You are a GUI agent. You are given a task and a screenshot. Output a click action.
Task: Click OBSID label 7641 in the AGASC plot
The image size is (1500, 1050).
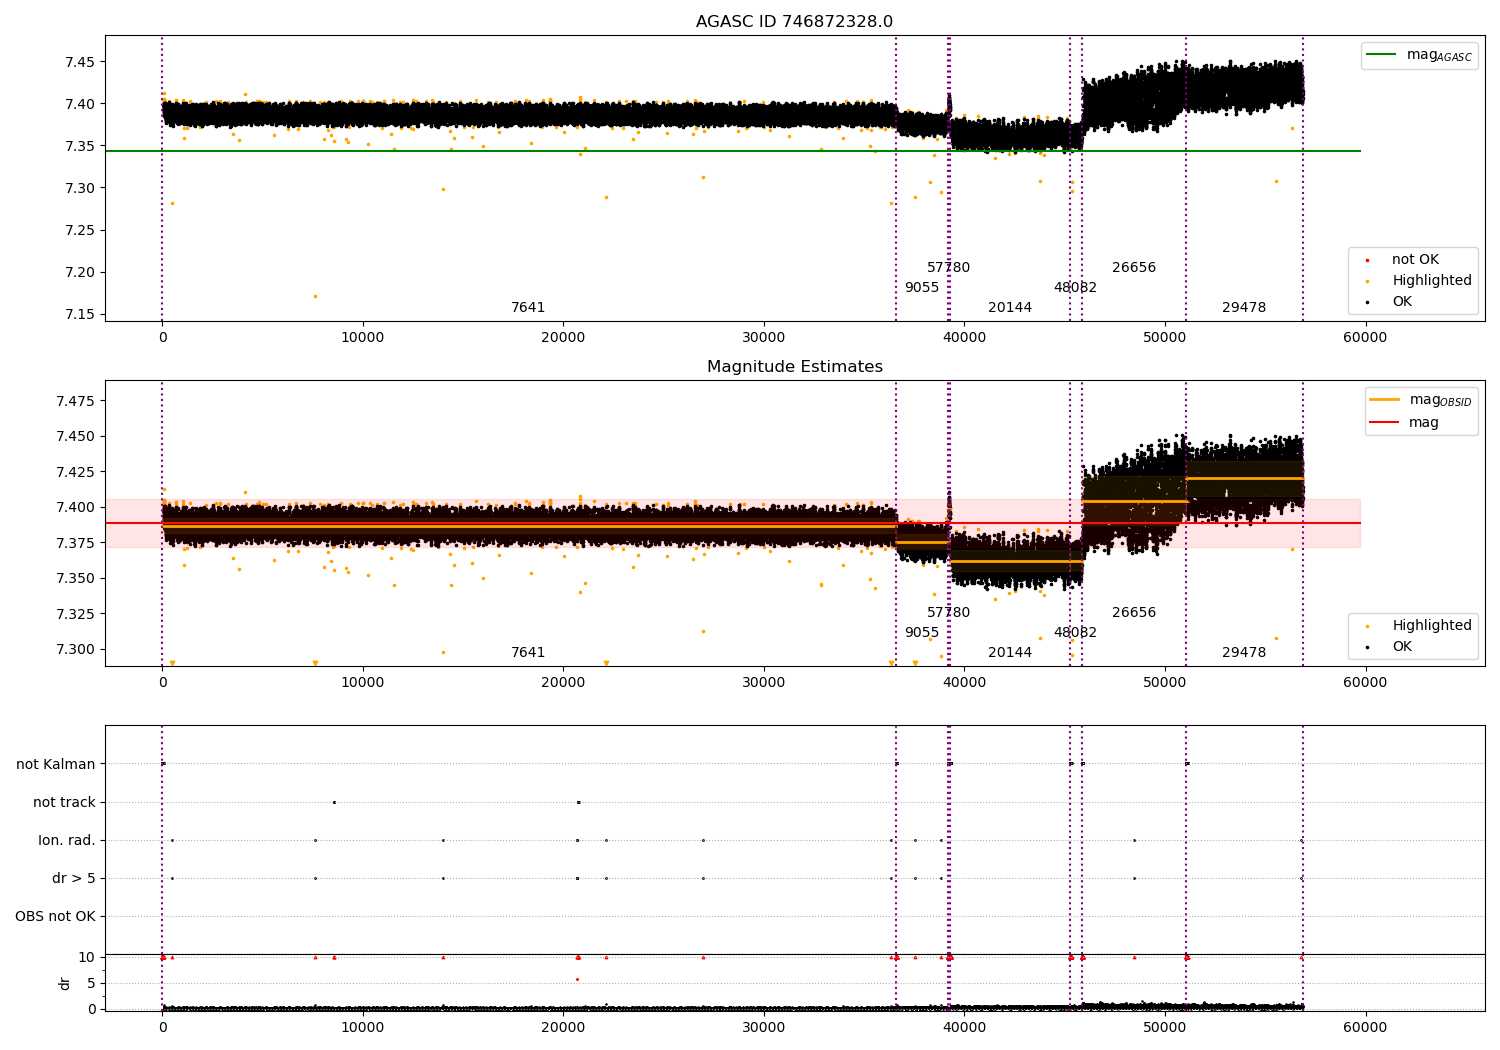pyautogui.click(x=528, y=308)
